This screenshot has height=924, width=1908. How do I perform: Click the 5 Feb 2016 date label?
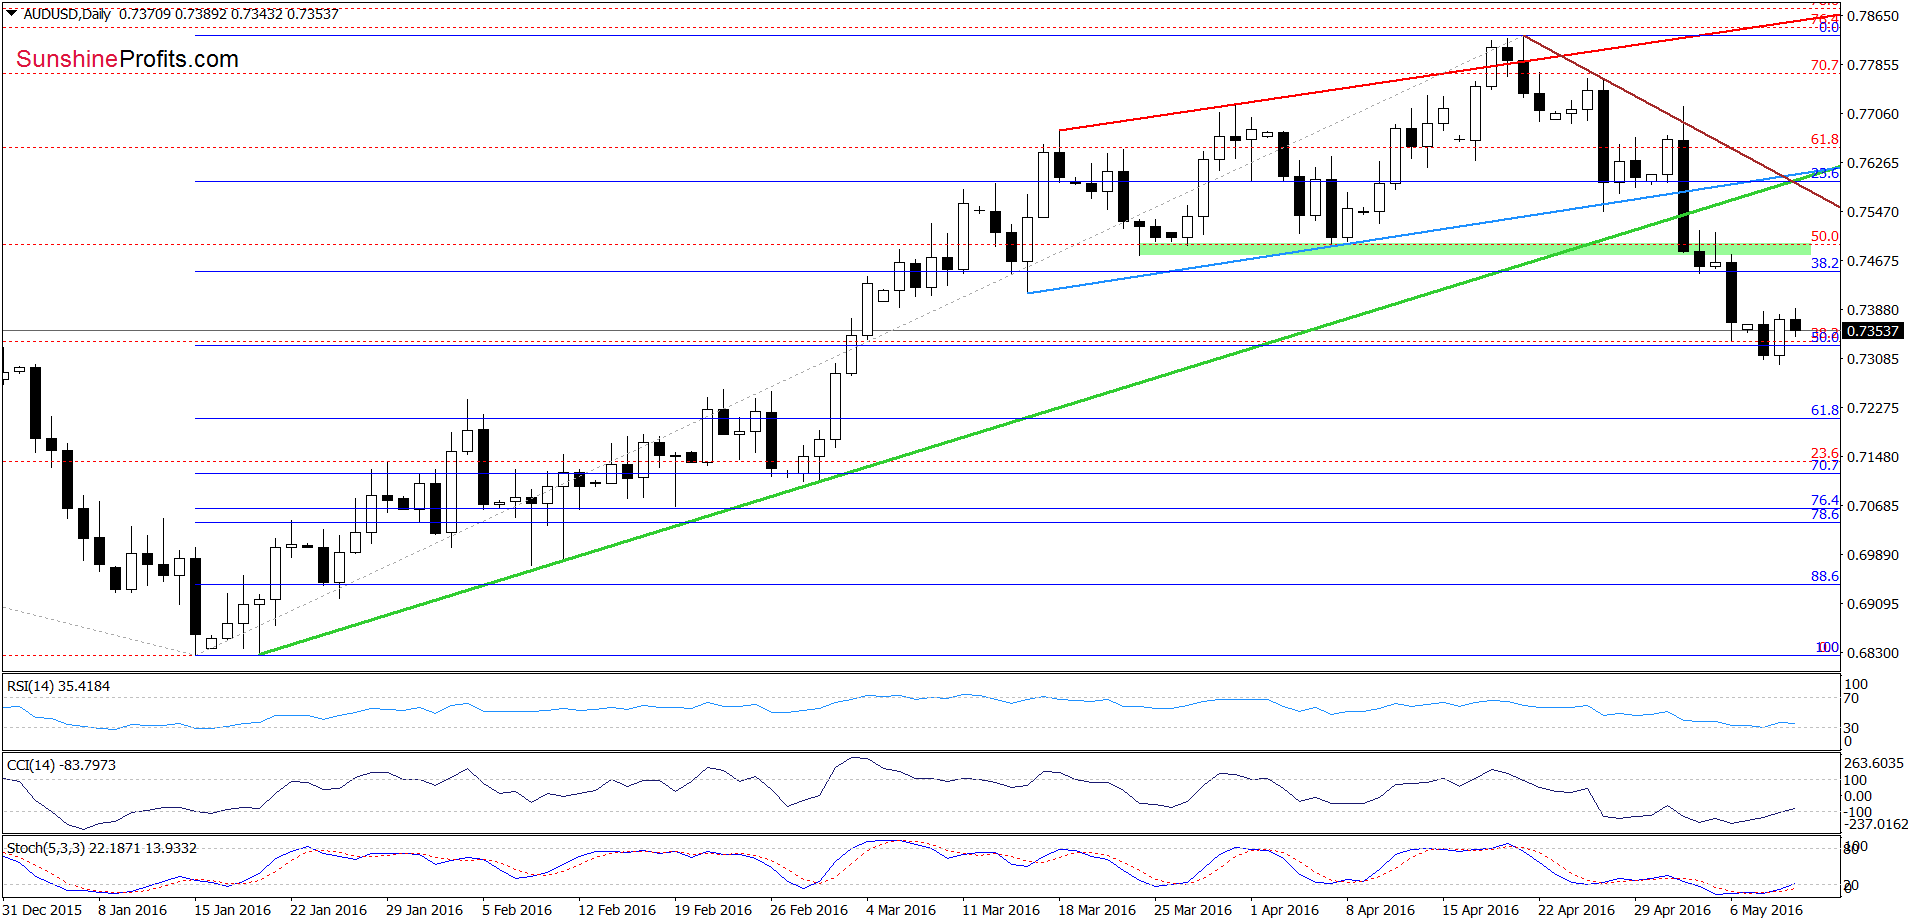click(517, 910)
